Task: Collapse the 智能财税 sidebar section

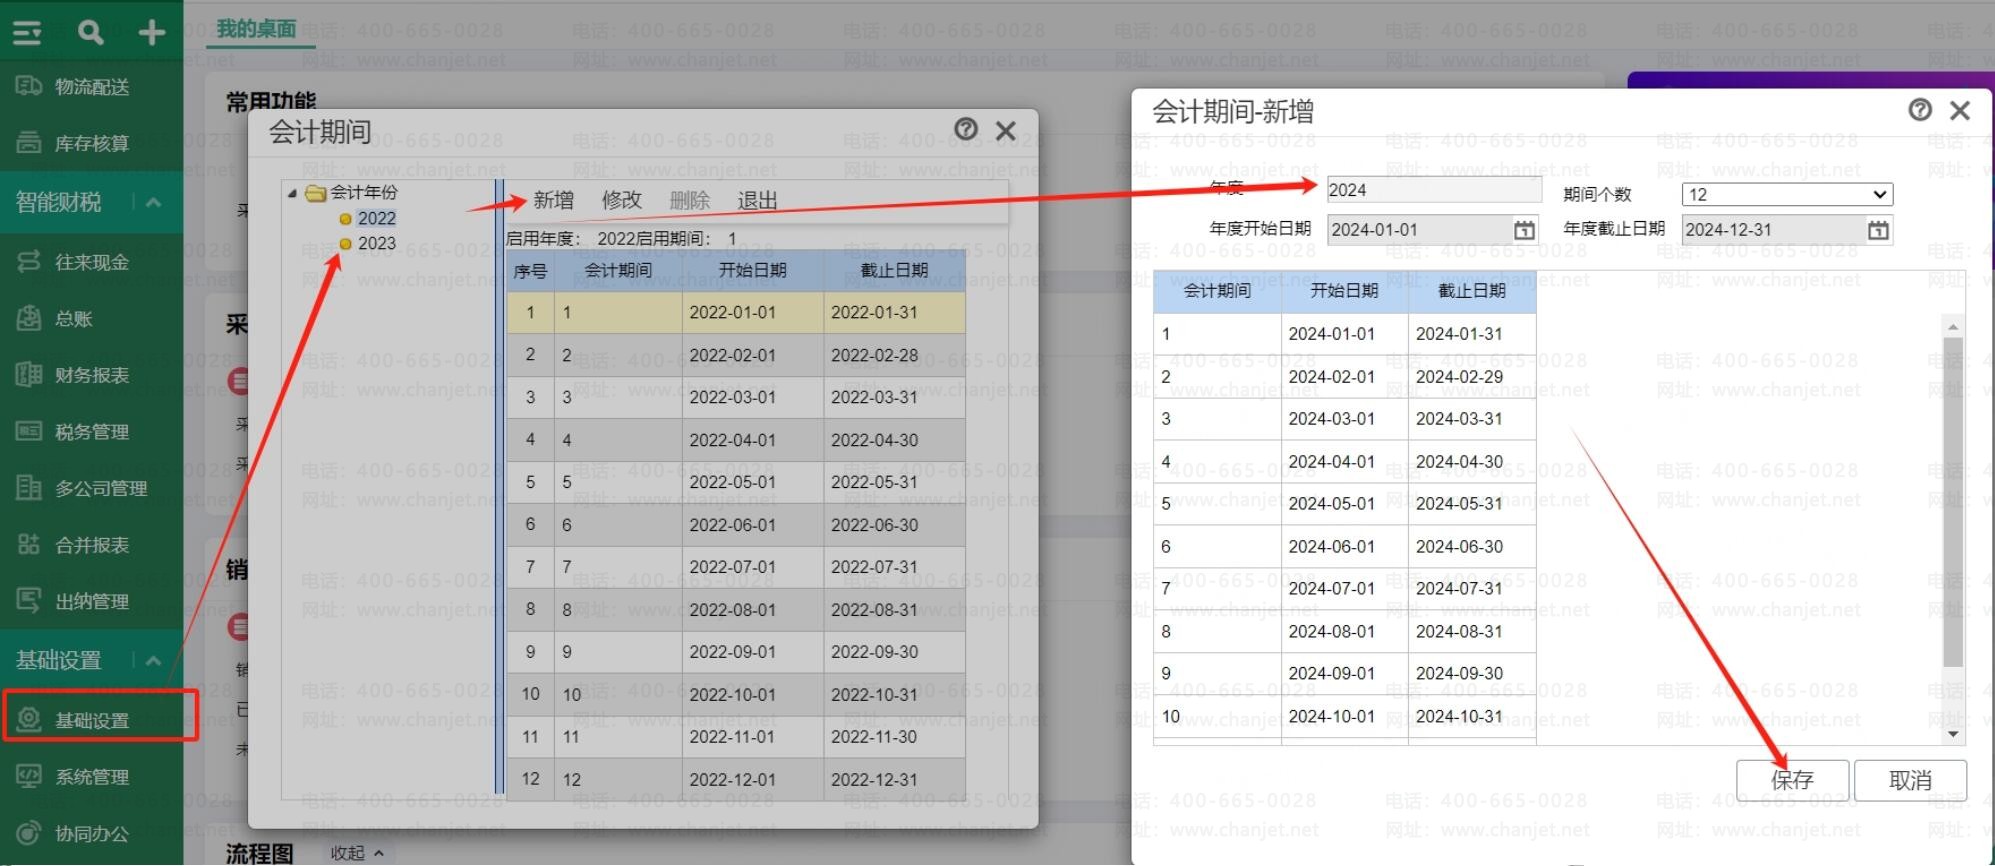Action: 153,203
